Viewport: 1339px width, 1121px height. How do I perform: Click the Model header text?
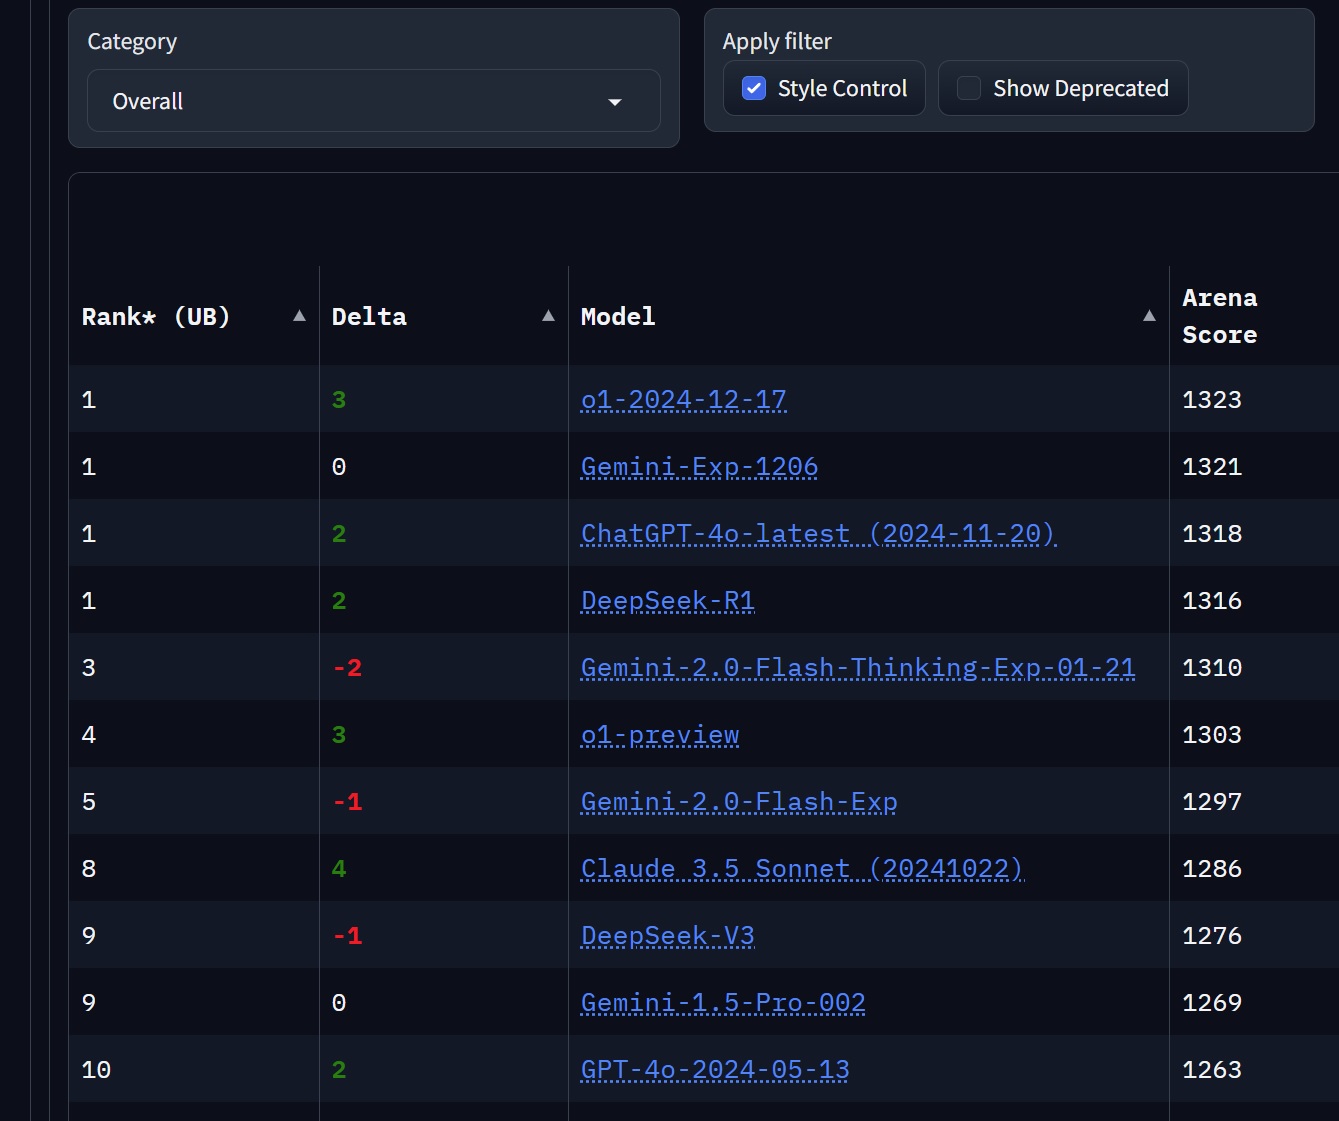618,317
